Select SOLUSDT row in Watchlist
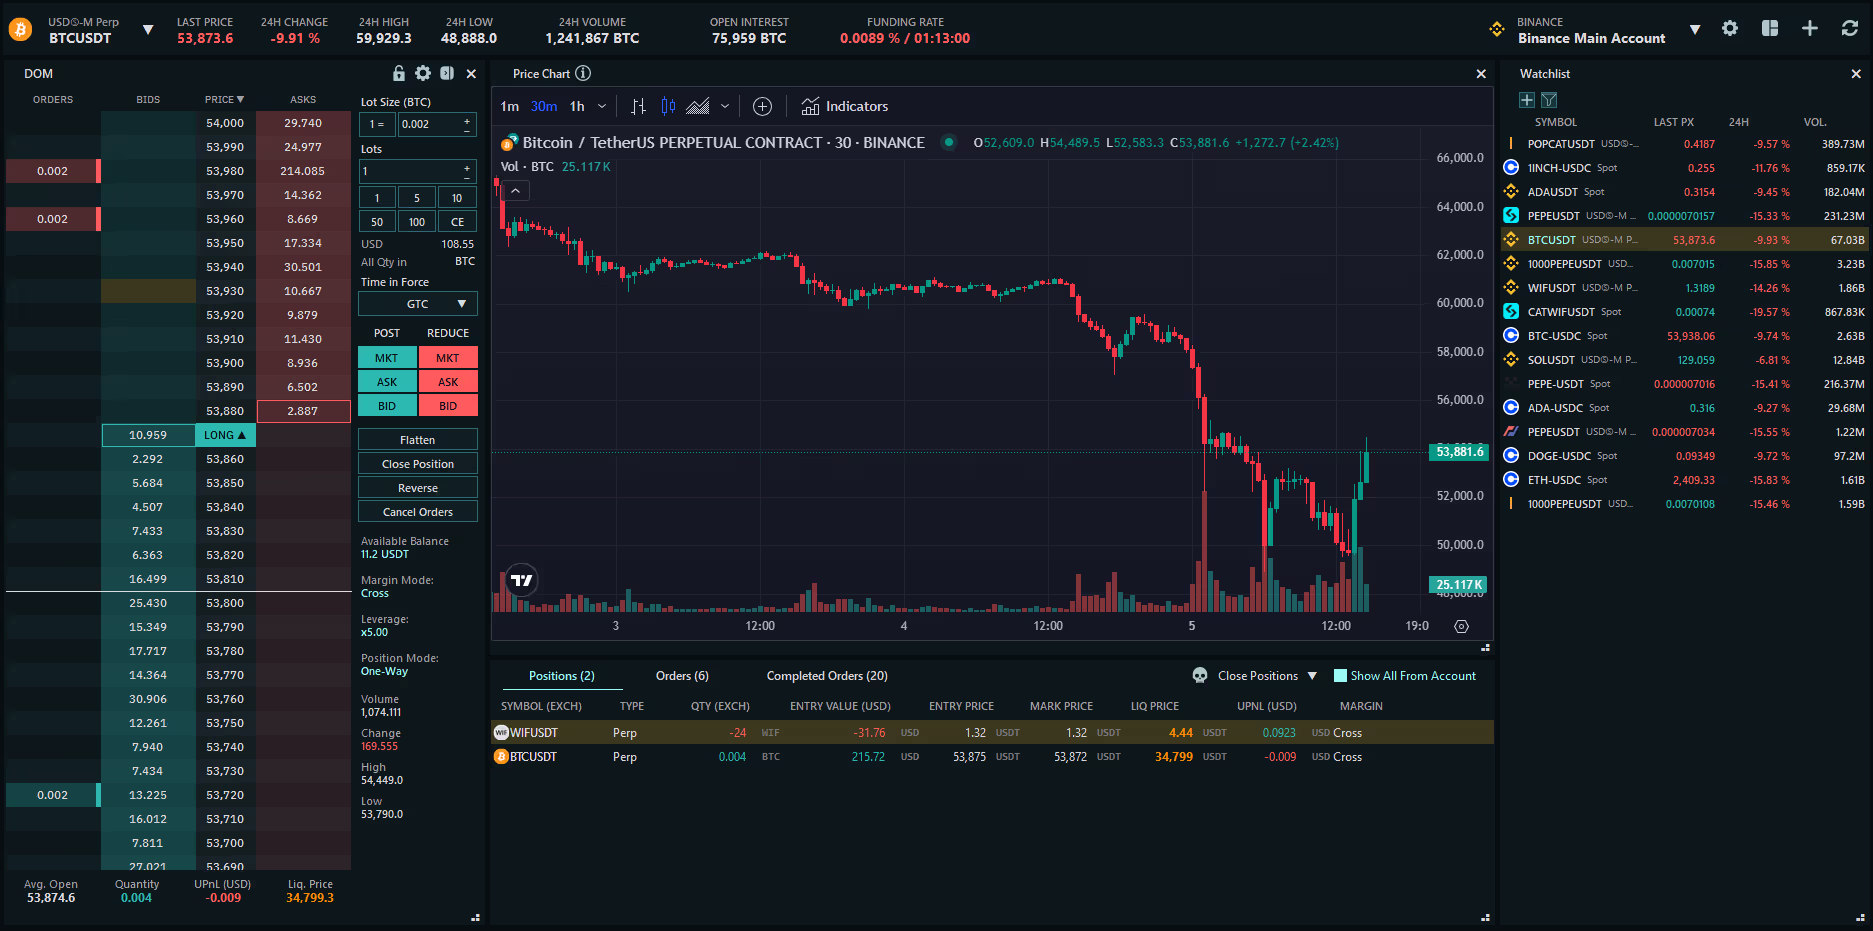Screen dimensions: 1873x931 (x=1685, y=360)
